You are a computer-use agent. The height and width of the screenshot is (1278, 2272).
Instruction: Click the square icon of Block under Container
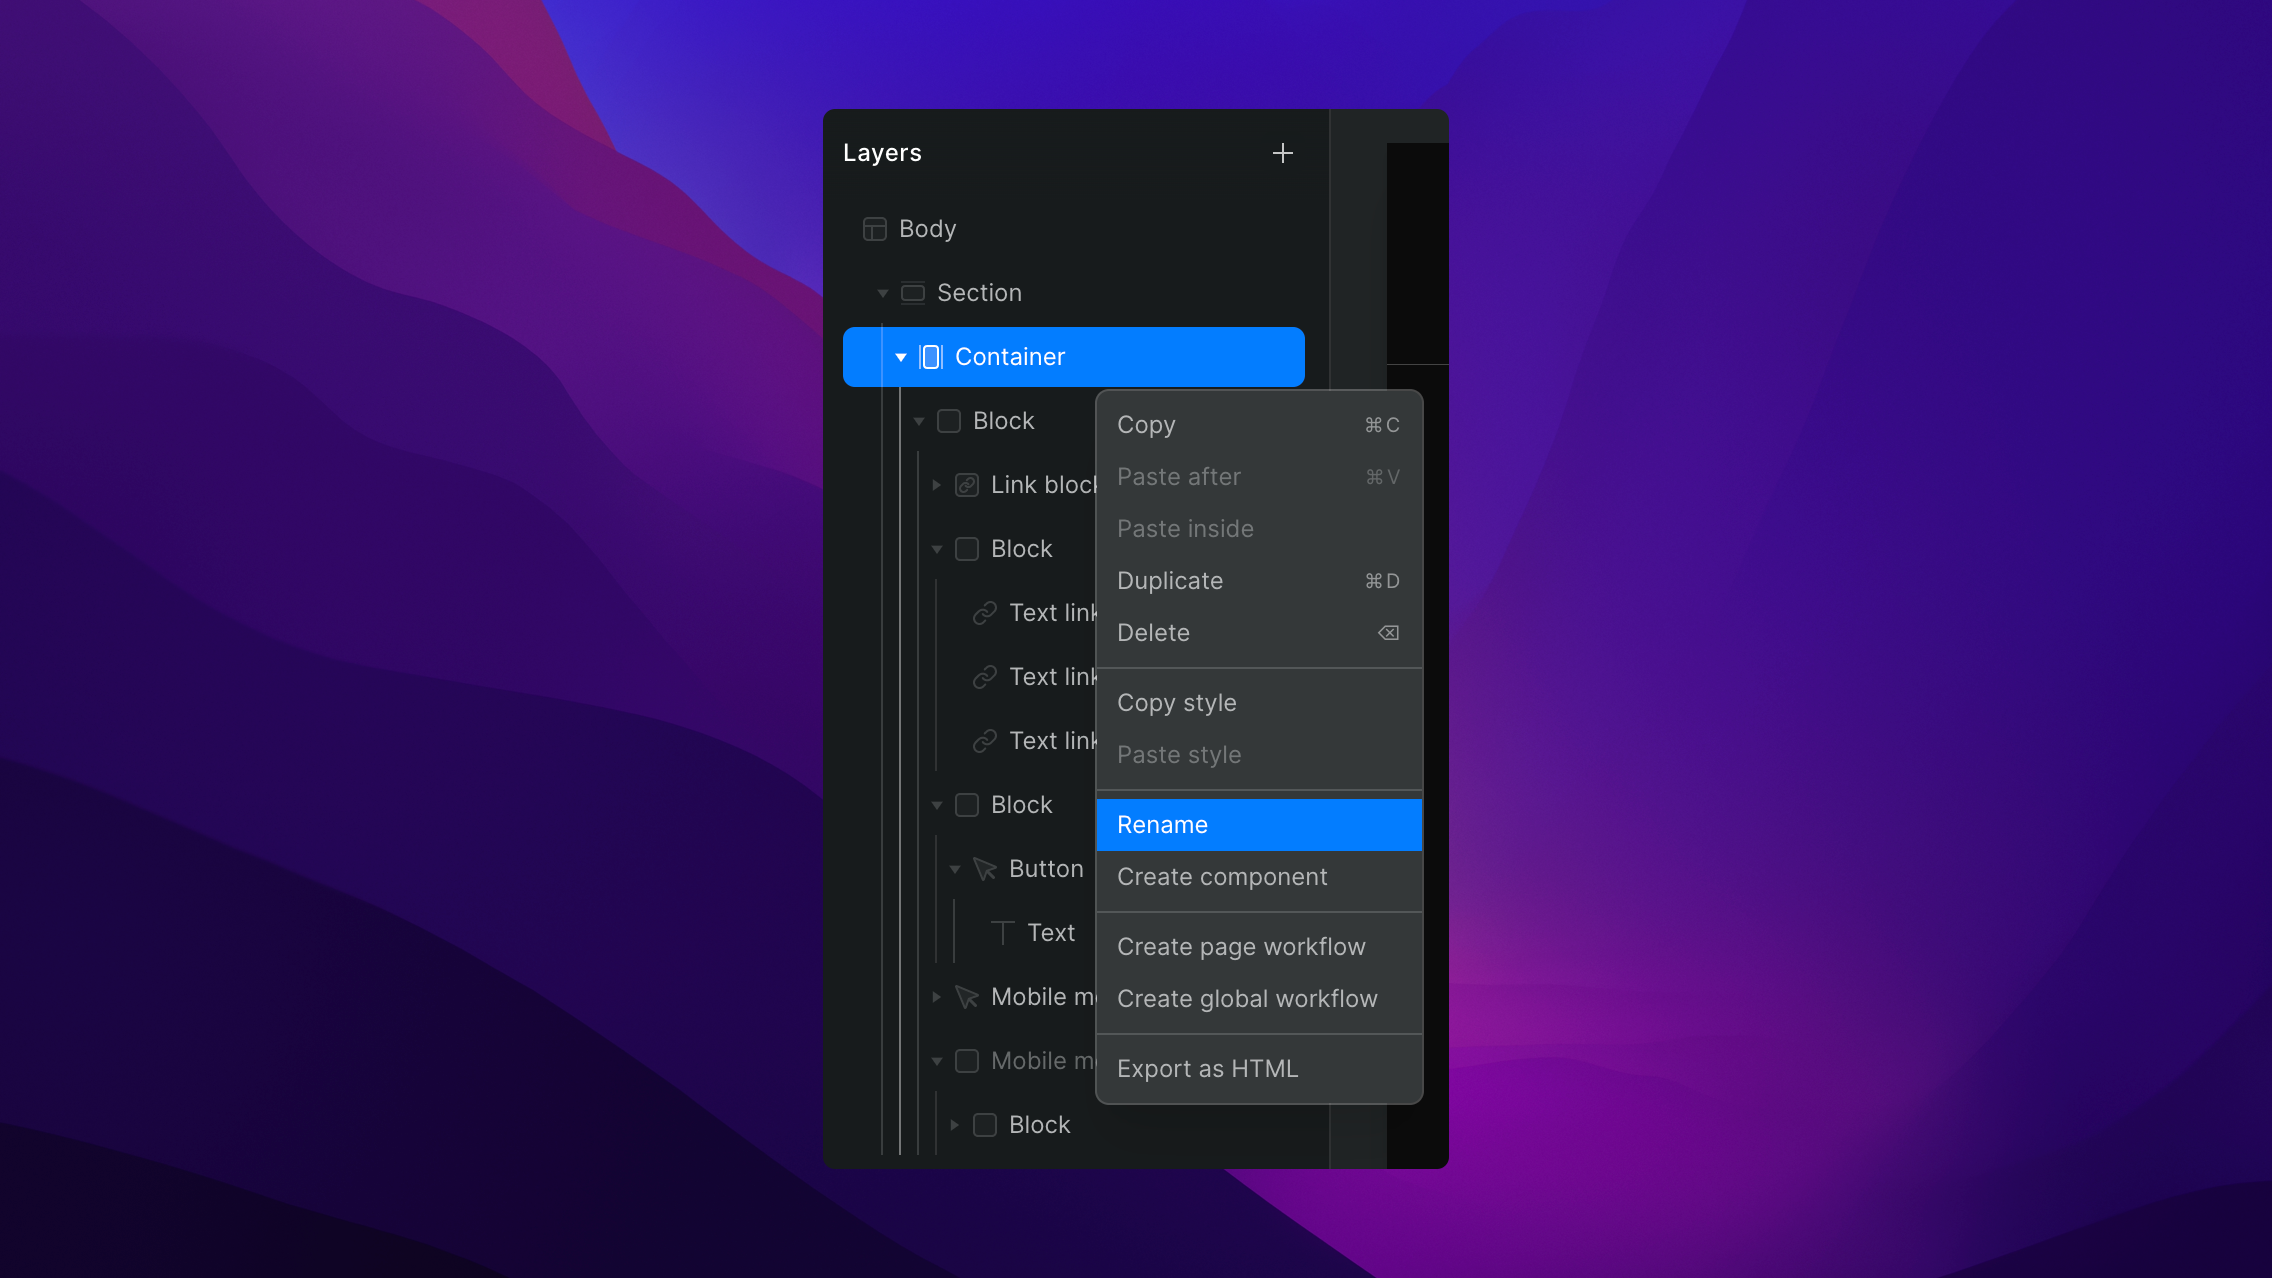949,421
